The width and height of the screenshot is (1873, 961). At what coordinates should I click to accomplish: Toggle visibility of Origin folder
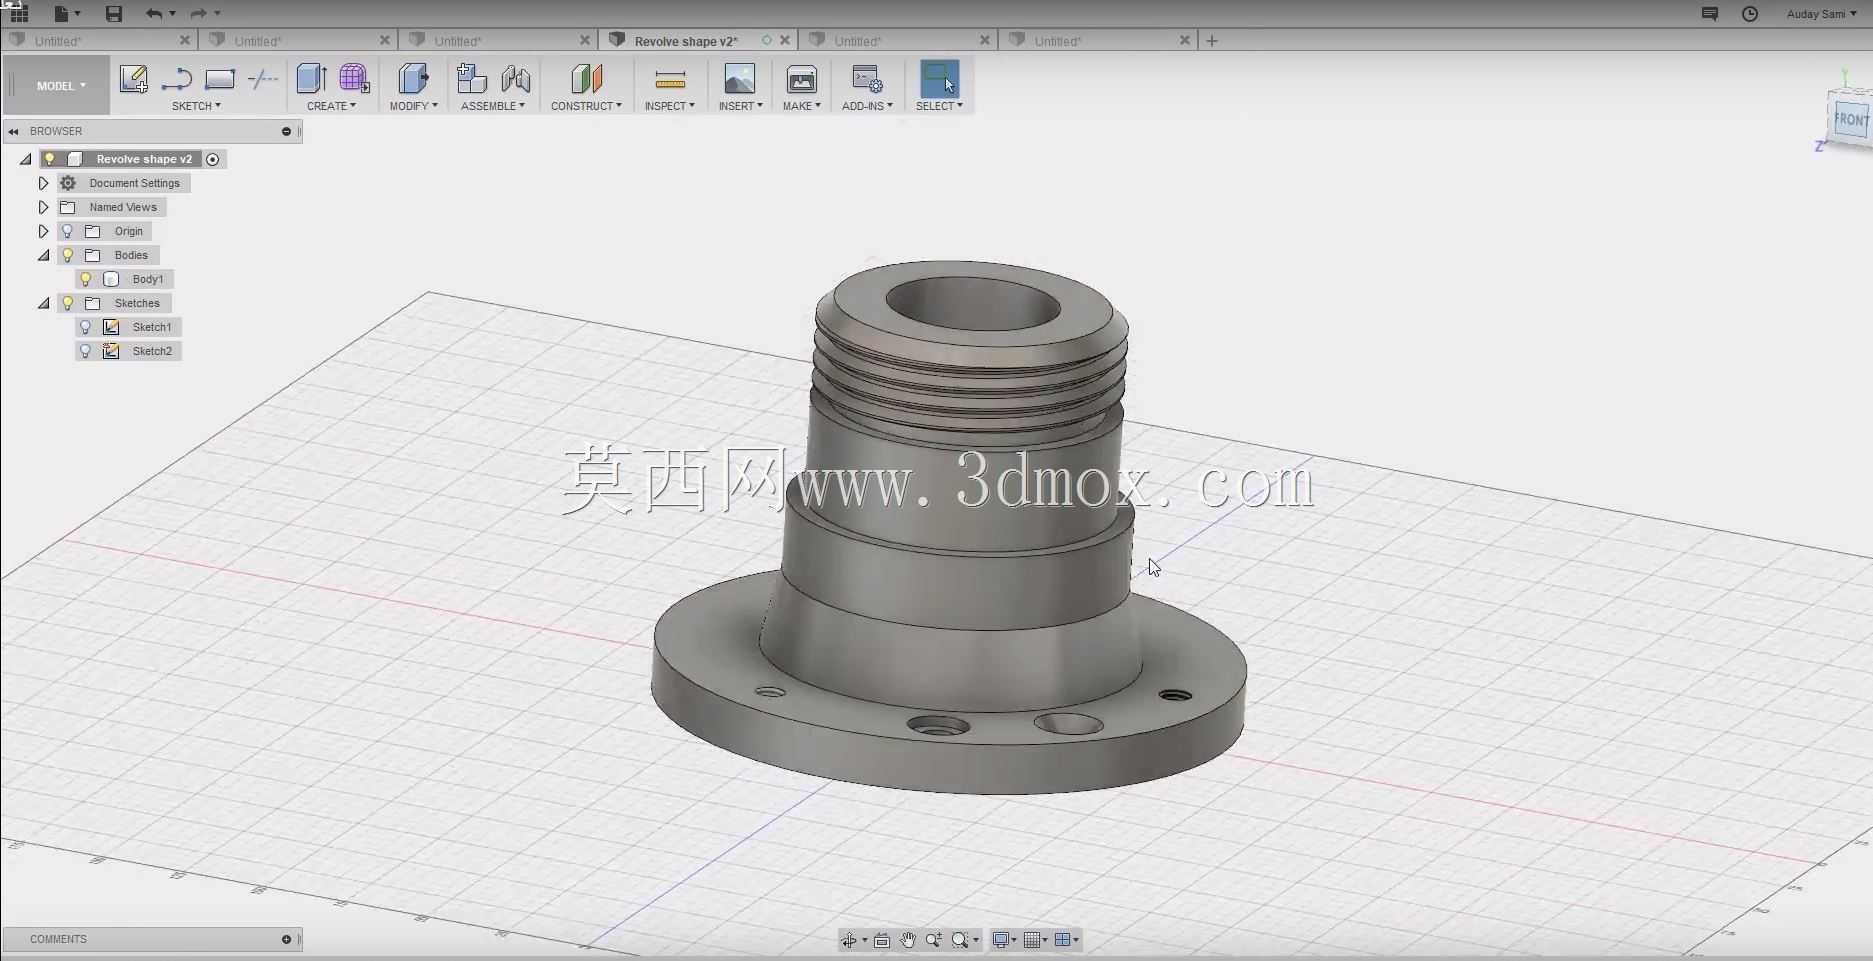point(68,231)
